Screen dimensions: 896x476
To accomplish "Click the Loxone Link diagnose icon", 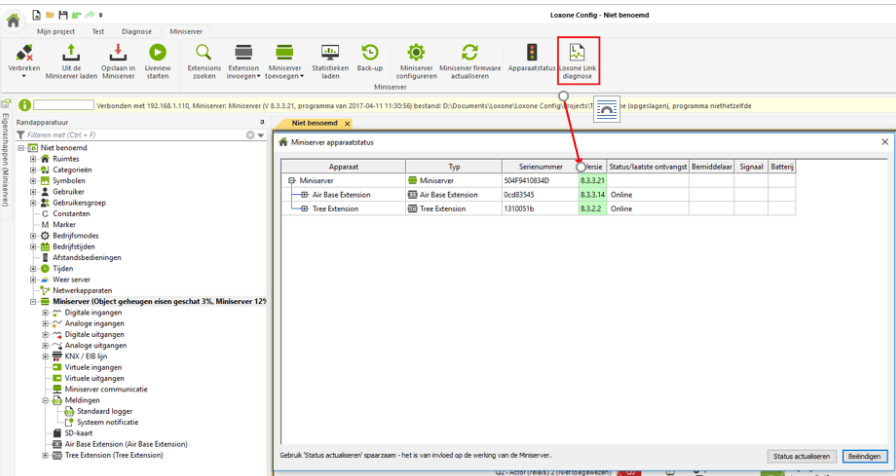I will point(577,52).
